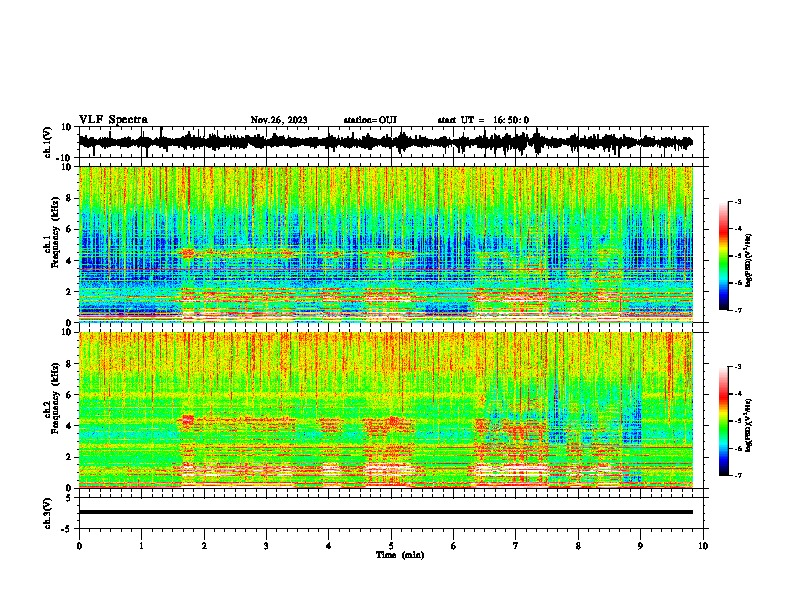Click time axis tick label "5"

pyautogui.click(x=391, y=546)
